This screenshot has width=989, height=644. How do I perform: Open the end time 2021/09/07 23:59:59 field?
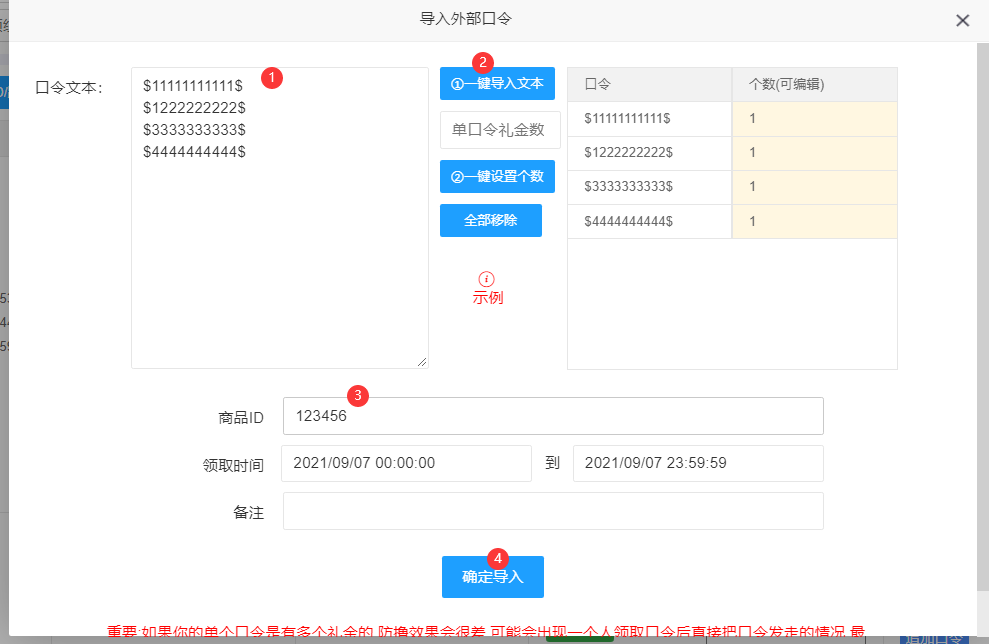[698, 463]
